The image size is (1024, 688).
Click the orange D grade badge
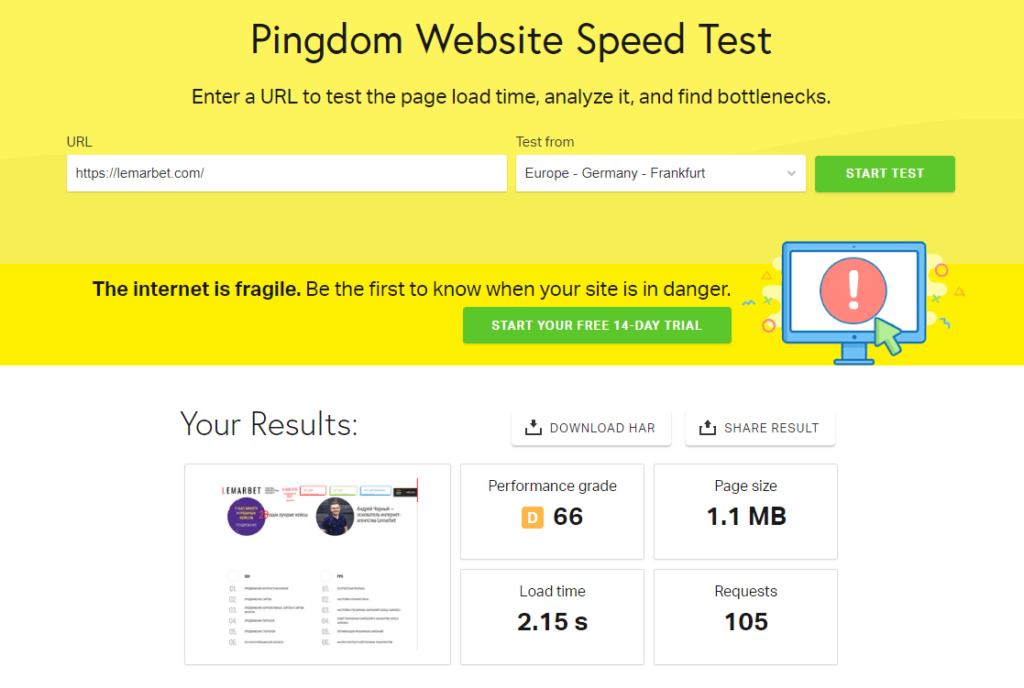coord(532,518)
